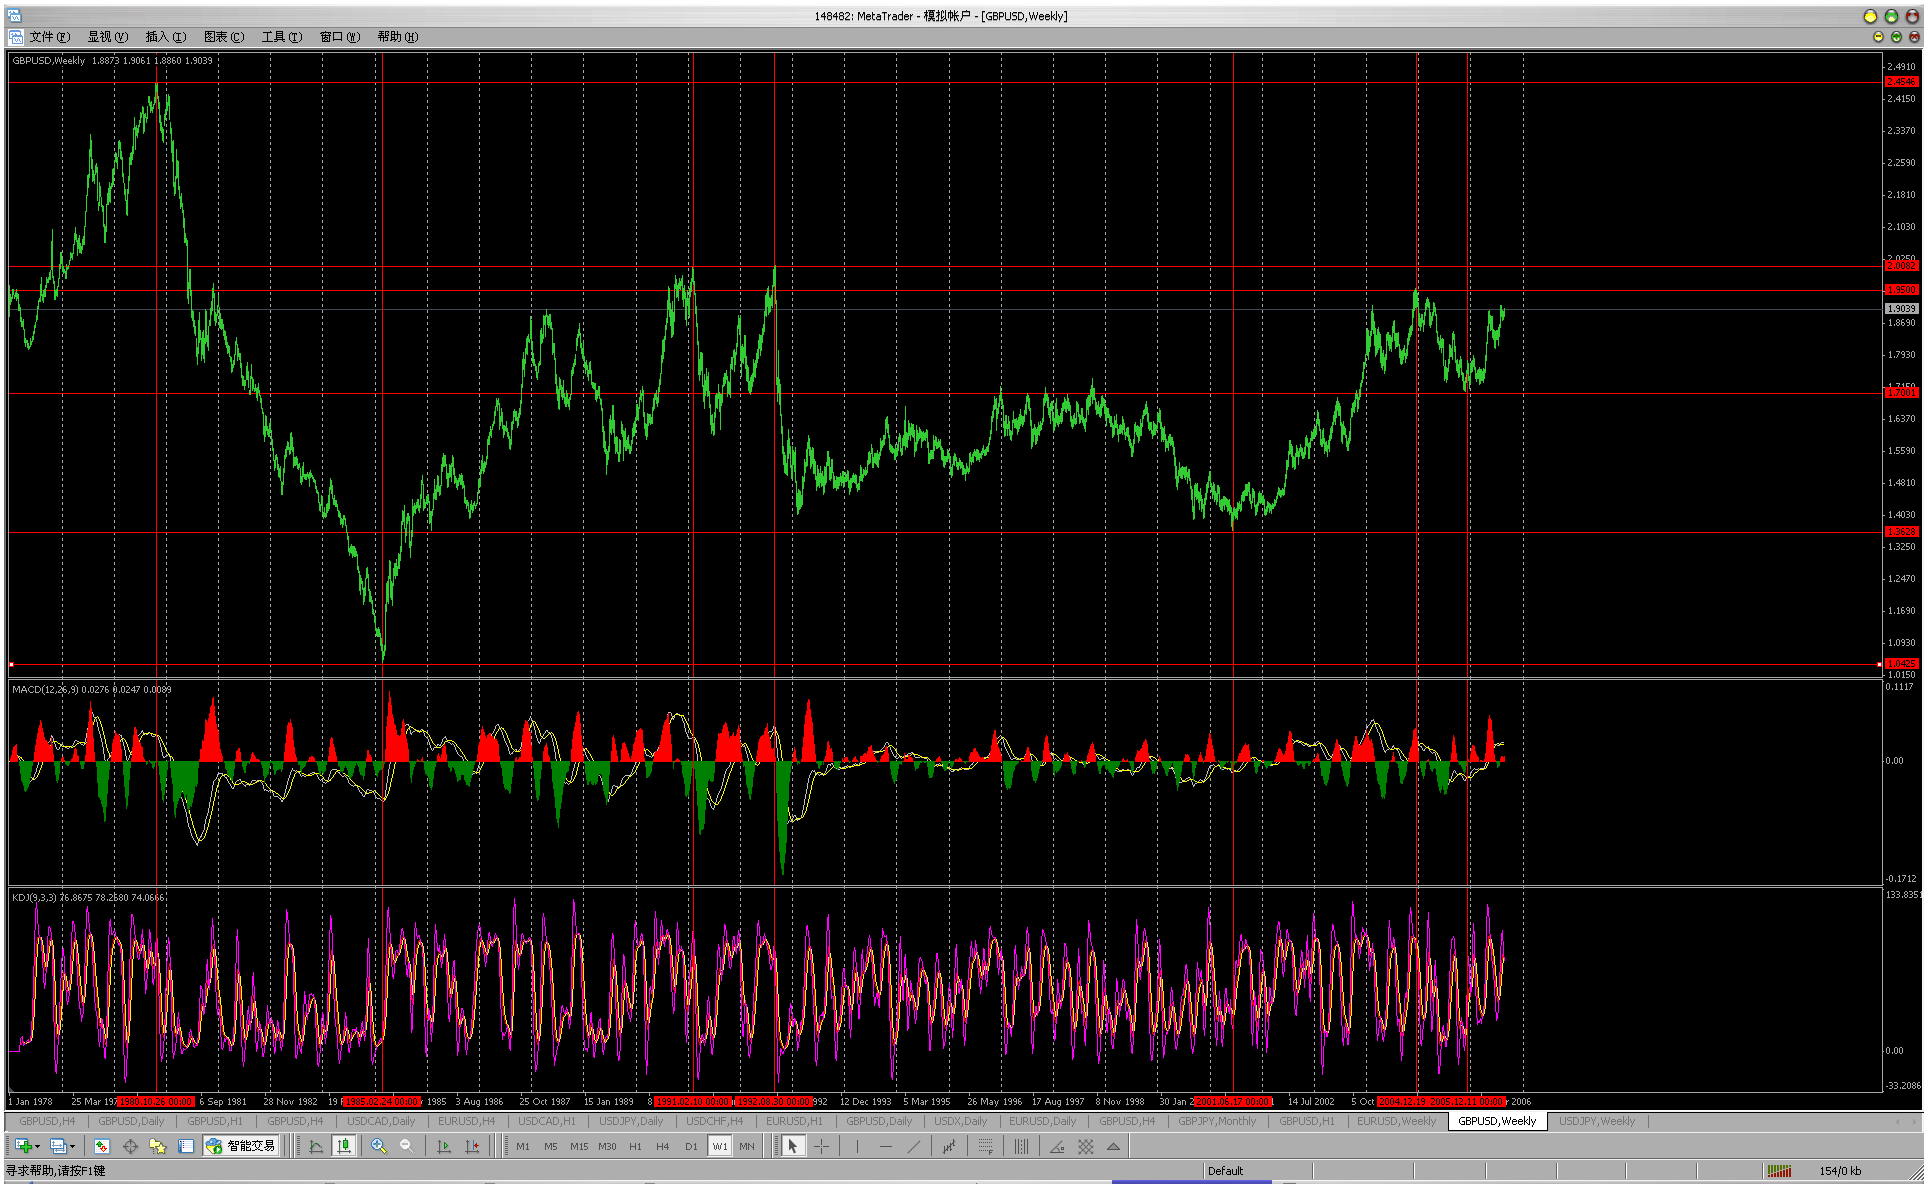Screen dimensions: 1928x1184
Task: Switch to MN monthly timeframe
Action: pyautogui.click(x=747, y=1146)
